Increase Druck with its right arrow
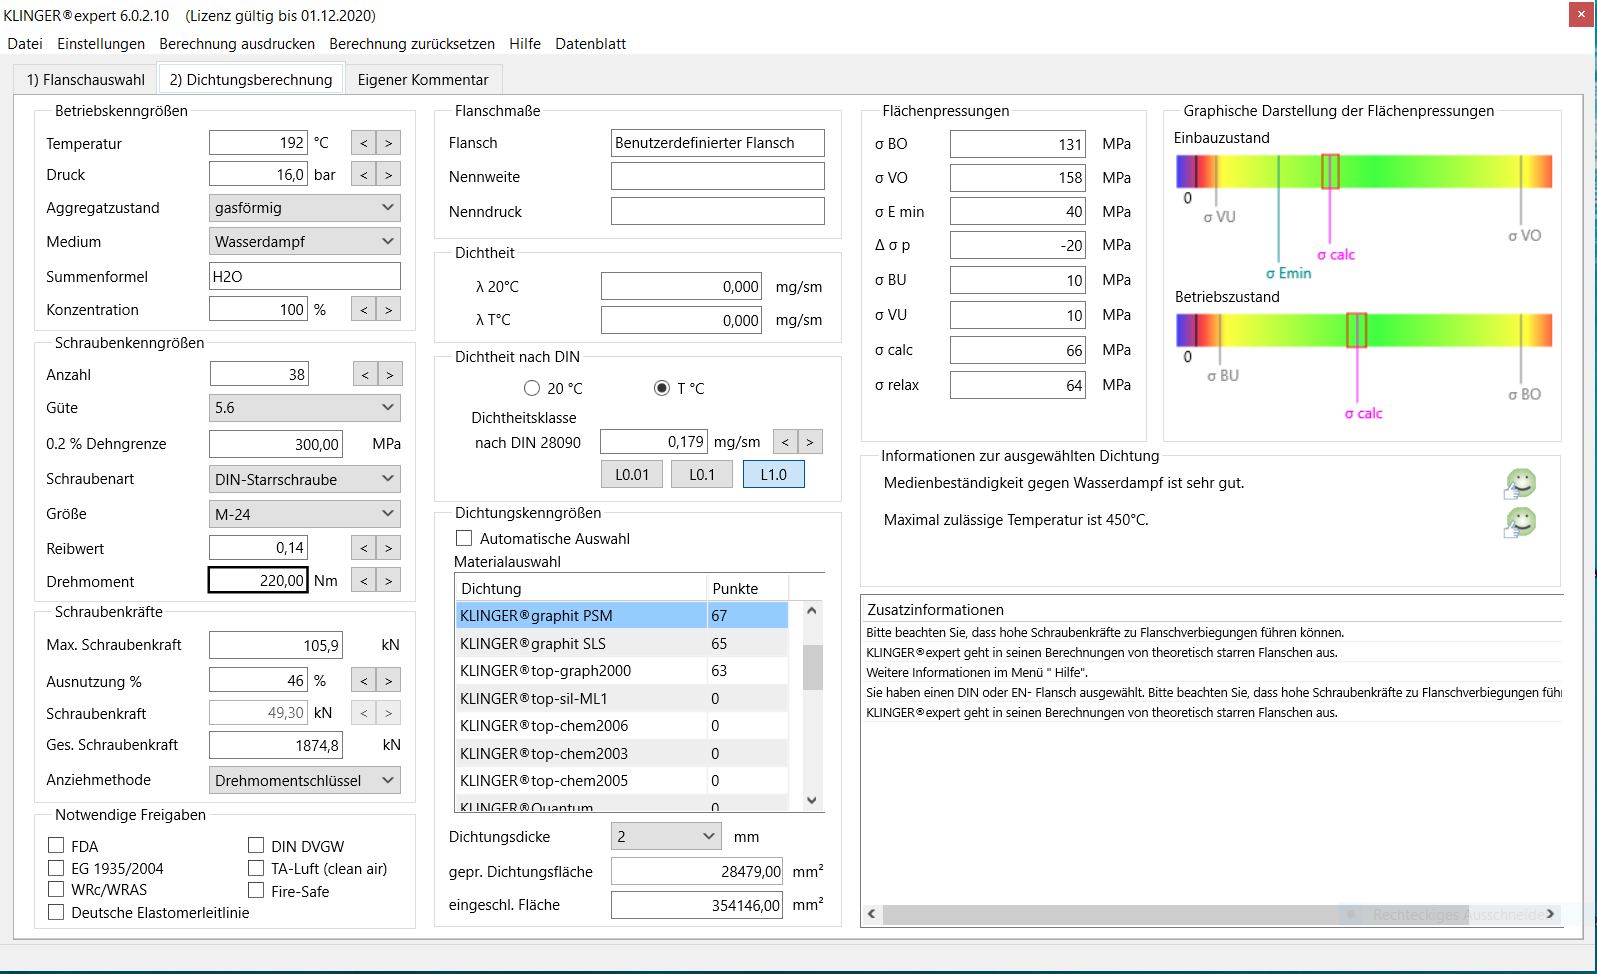1597x974 pixels. (x=389, y=175)
